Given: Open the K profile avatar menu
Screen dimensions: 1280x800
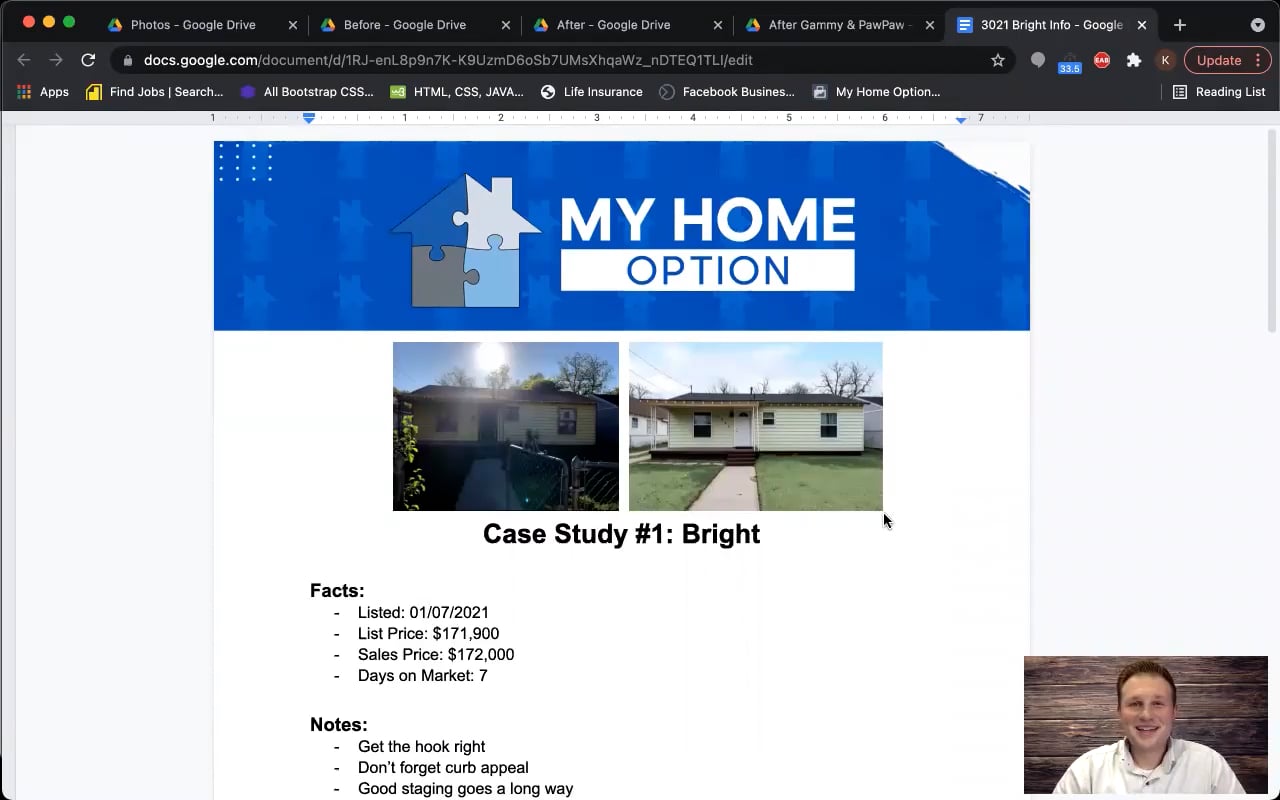Looking at the screenshot, I should coord(1165,60).
